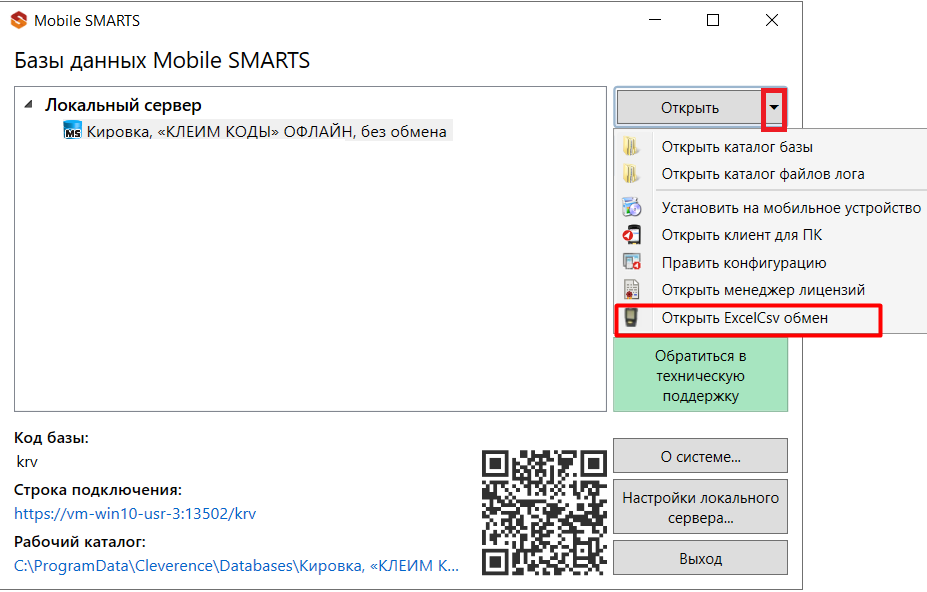The image size is (927, 592).
Task: Click the Код базы: label
Action: 51,438
